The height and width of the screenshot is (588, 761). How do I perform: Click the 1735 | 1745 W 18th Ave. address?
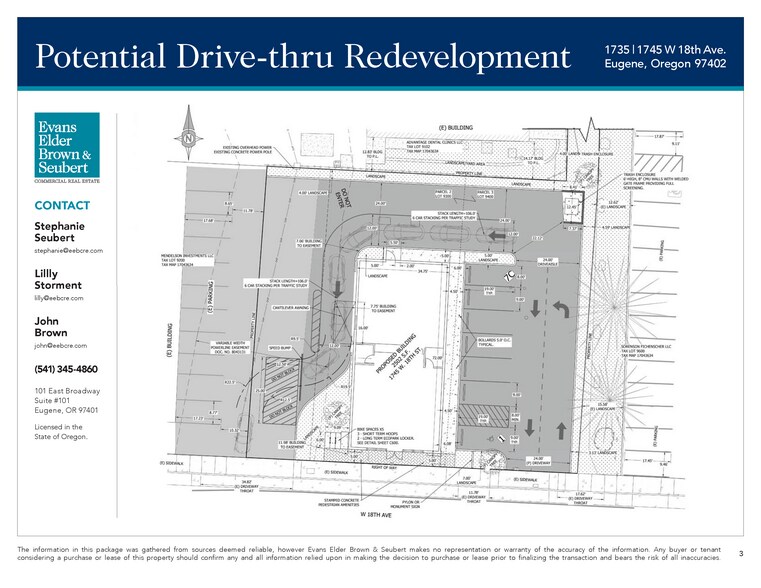click(x=664, y=48)
